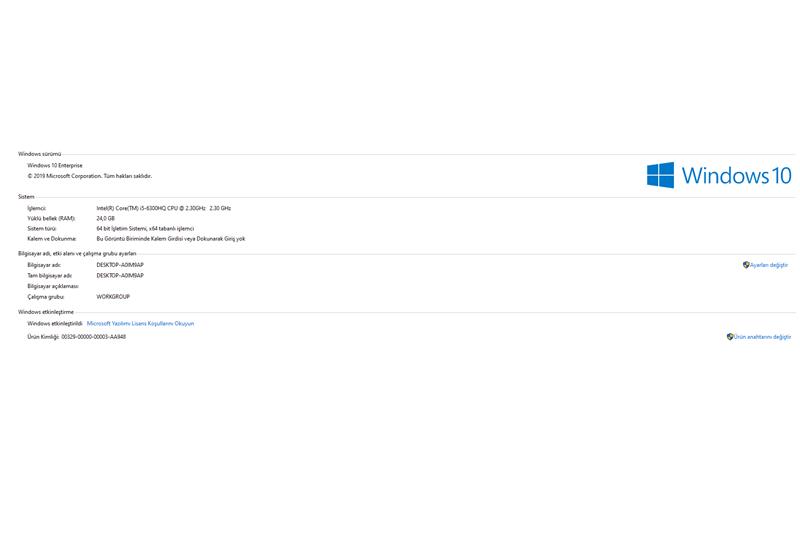Open the 'Microsoft Yazılımı Lisans Koşullarını Okuyun' link
The height and width of the screenshot is (536, 800).
click(x=140, y=323)
